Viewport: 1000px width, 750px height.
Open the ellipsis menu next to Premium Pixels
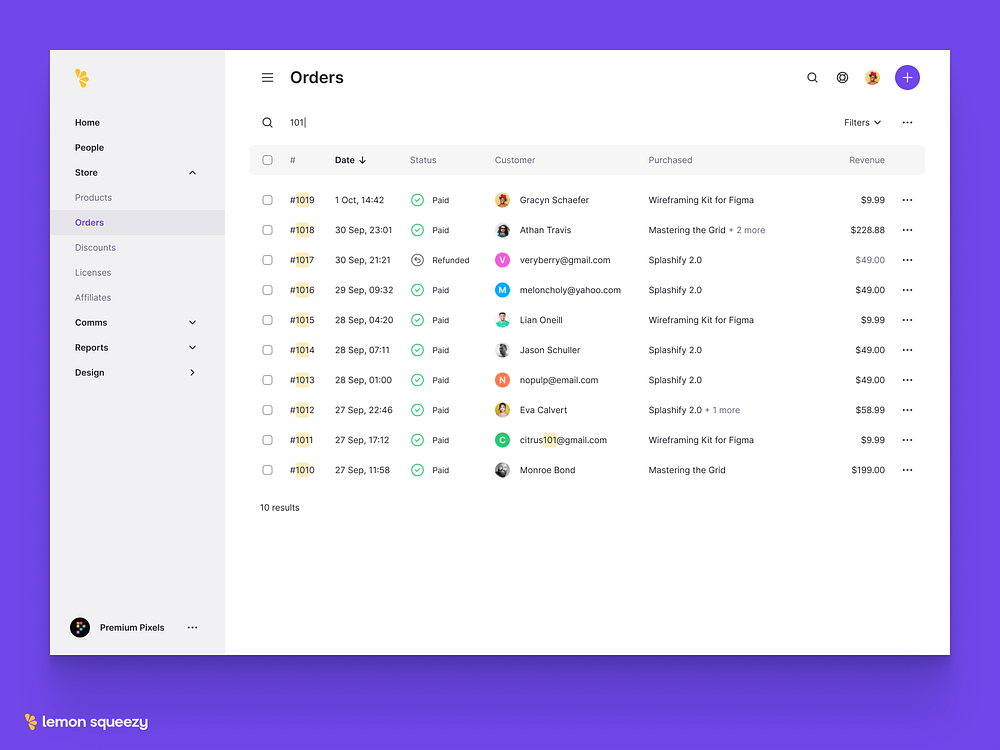pos(192,627)
